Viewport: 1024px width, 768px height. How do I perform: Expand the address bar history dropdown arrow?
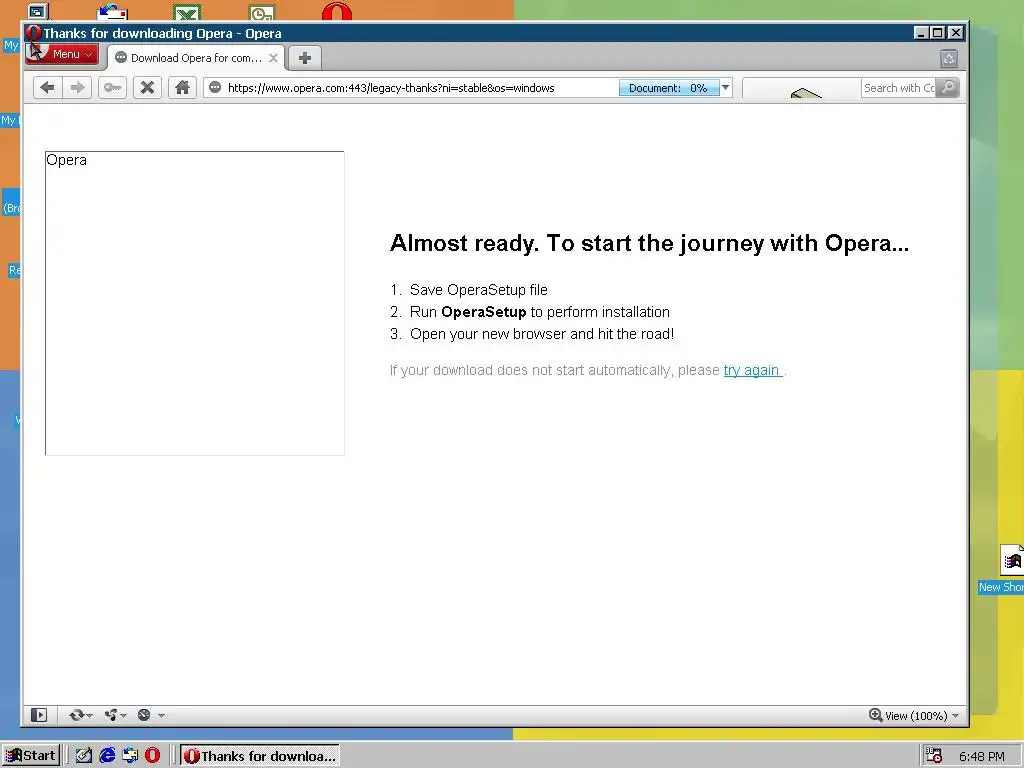tap(726, 88)
